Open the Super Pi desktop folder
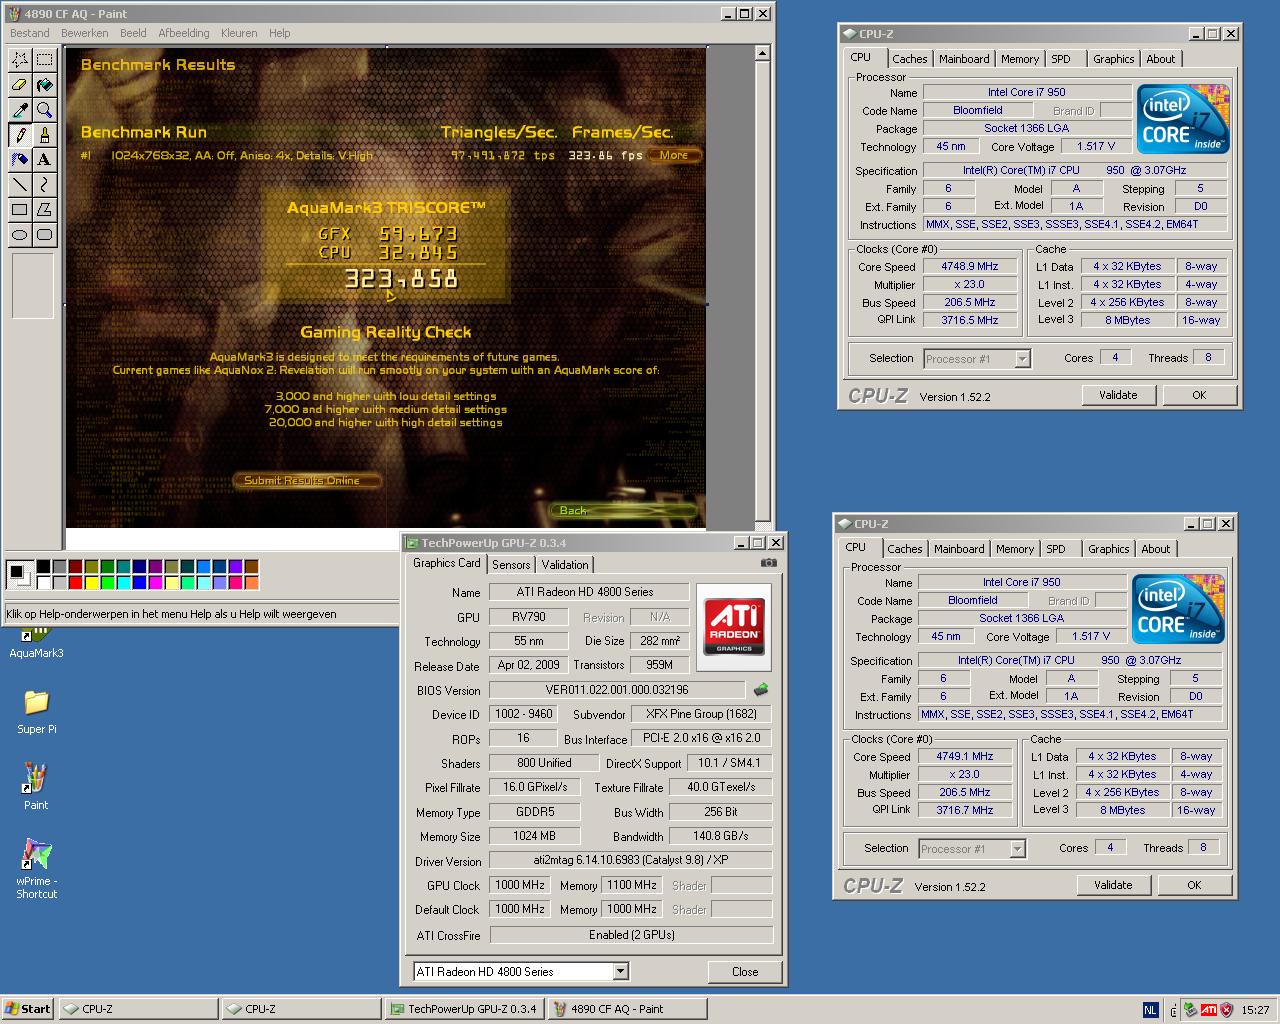This screenshot has height=1024, width=1280. [x=36, y=711]
